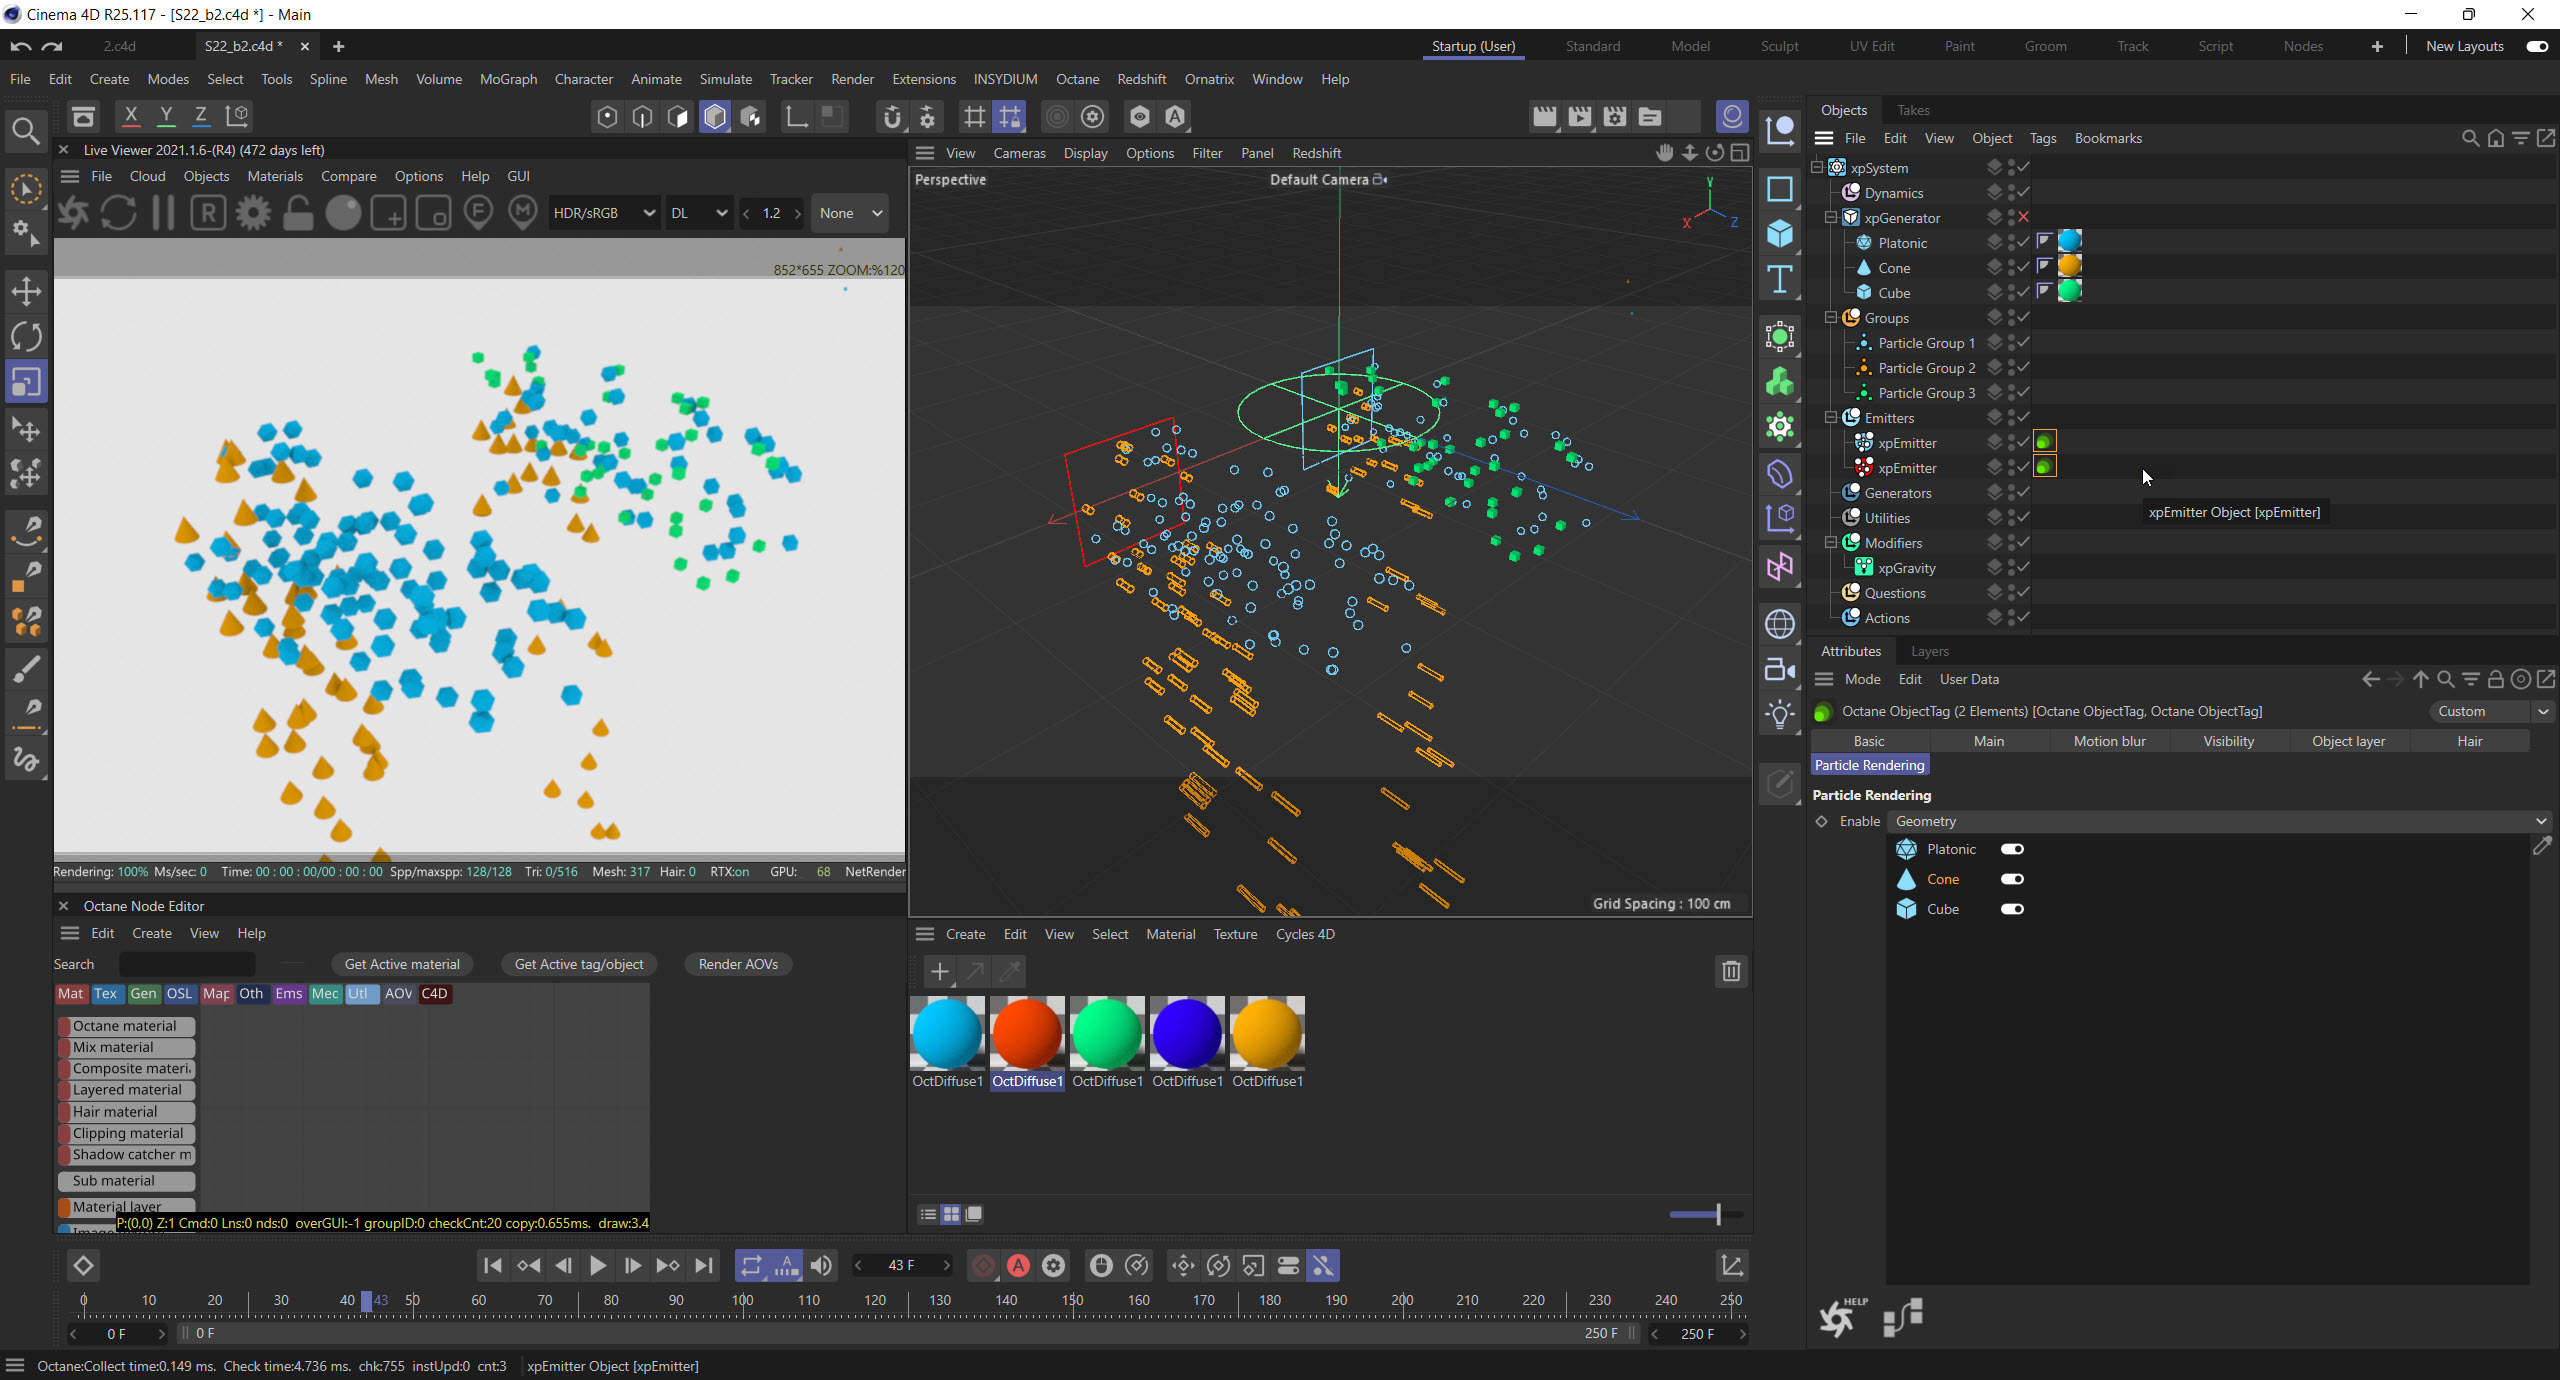Click the Camera object icon in the side palette

tap(1780, 669)
